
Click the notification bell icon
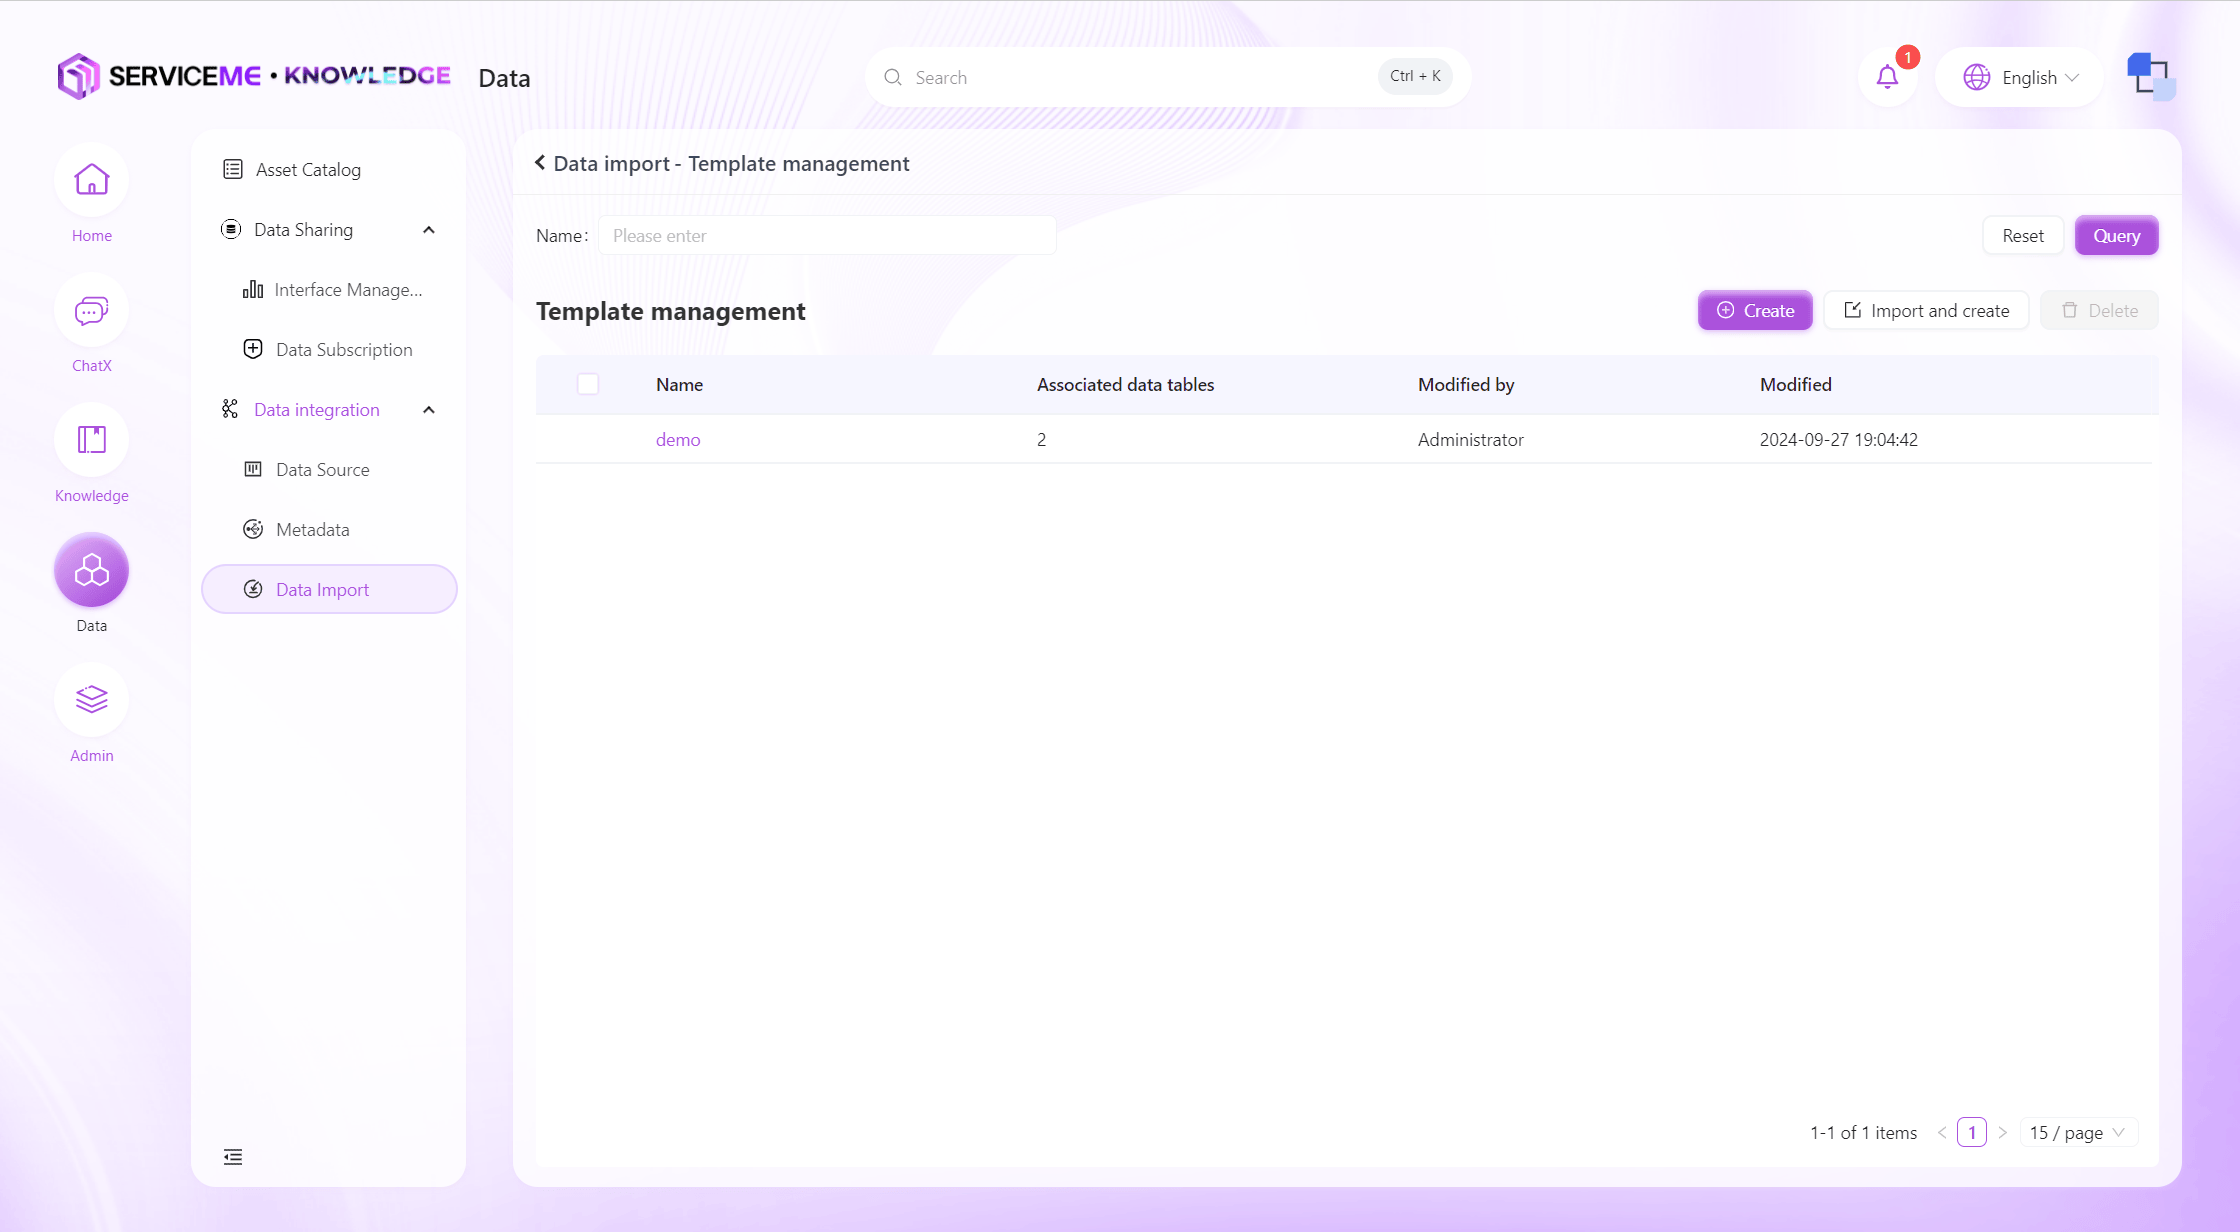point(1887,77)
